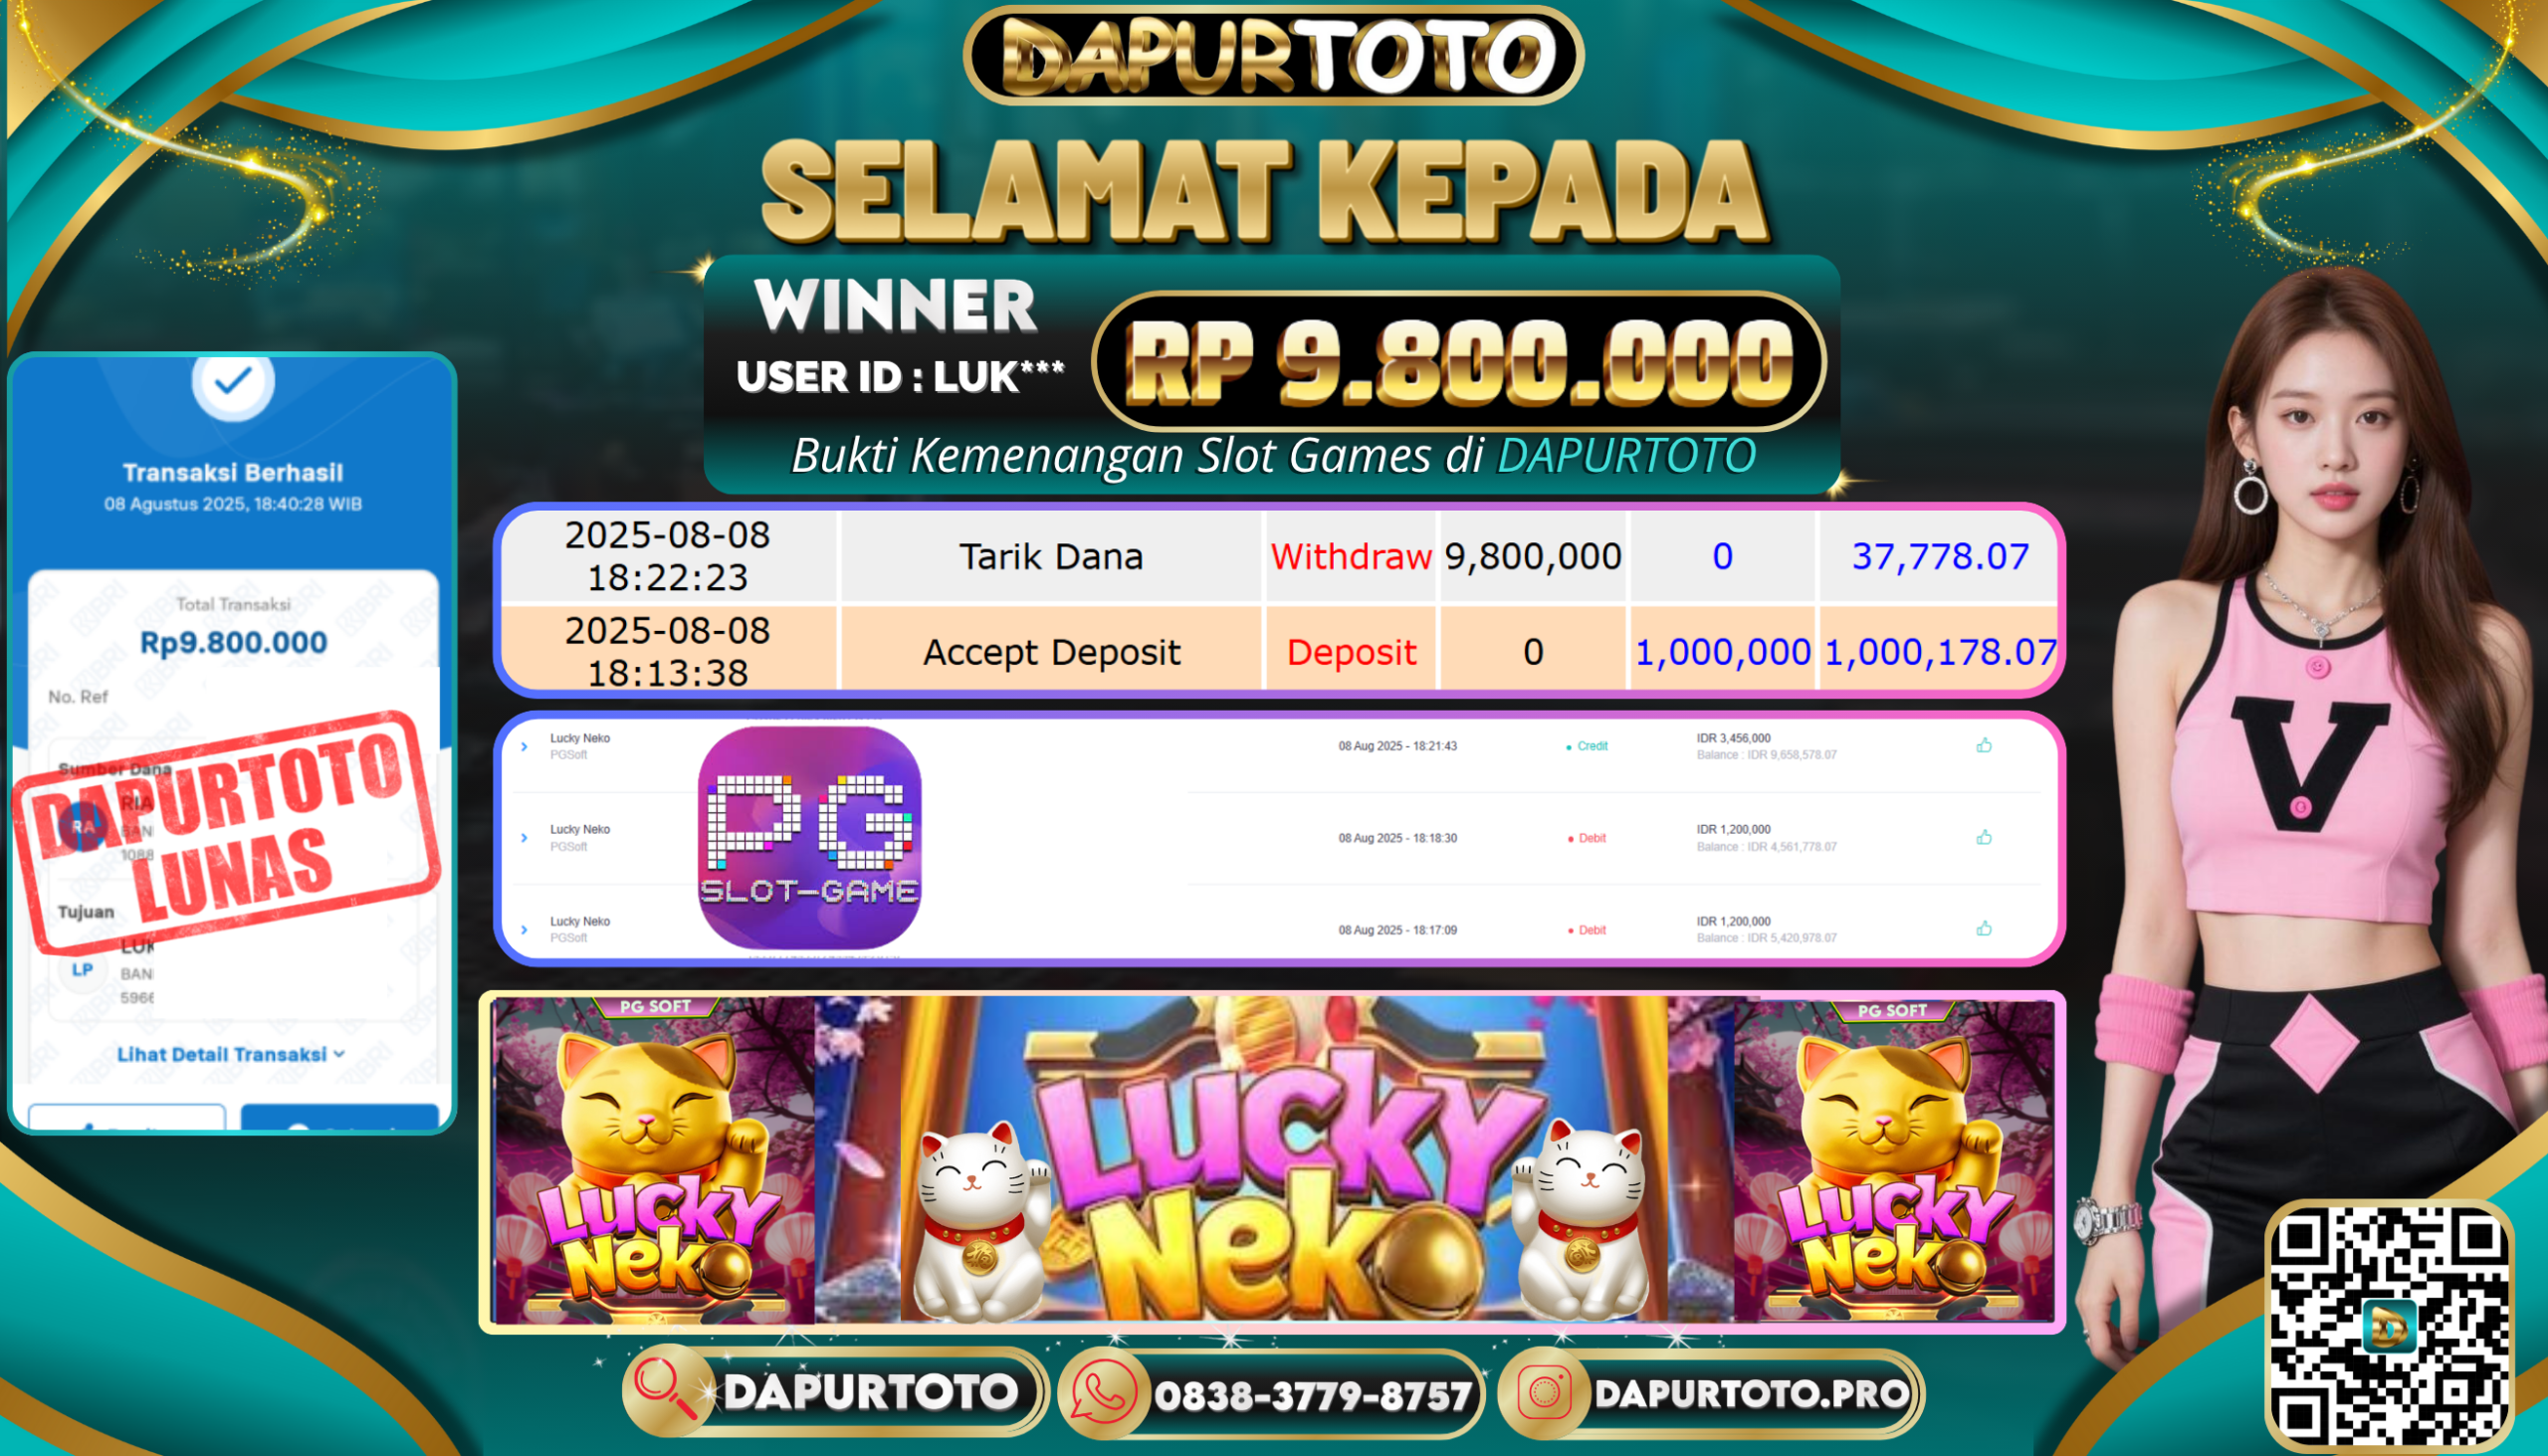Select the Accept Deposit table row
Image resolution: width=2548 pixels, height=1456 pixels.
[x=1279, y=649]
